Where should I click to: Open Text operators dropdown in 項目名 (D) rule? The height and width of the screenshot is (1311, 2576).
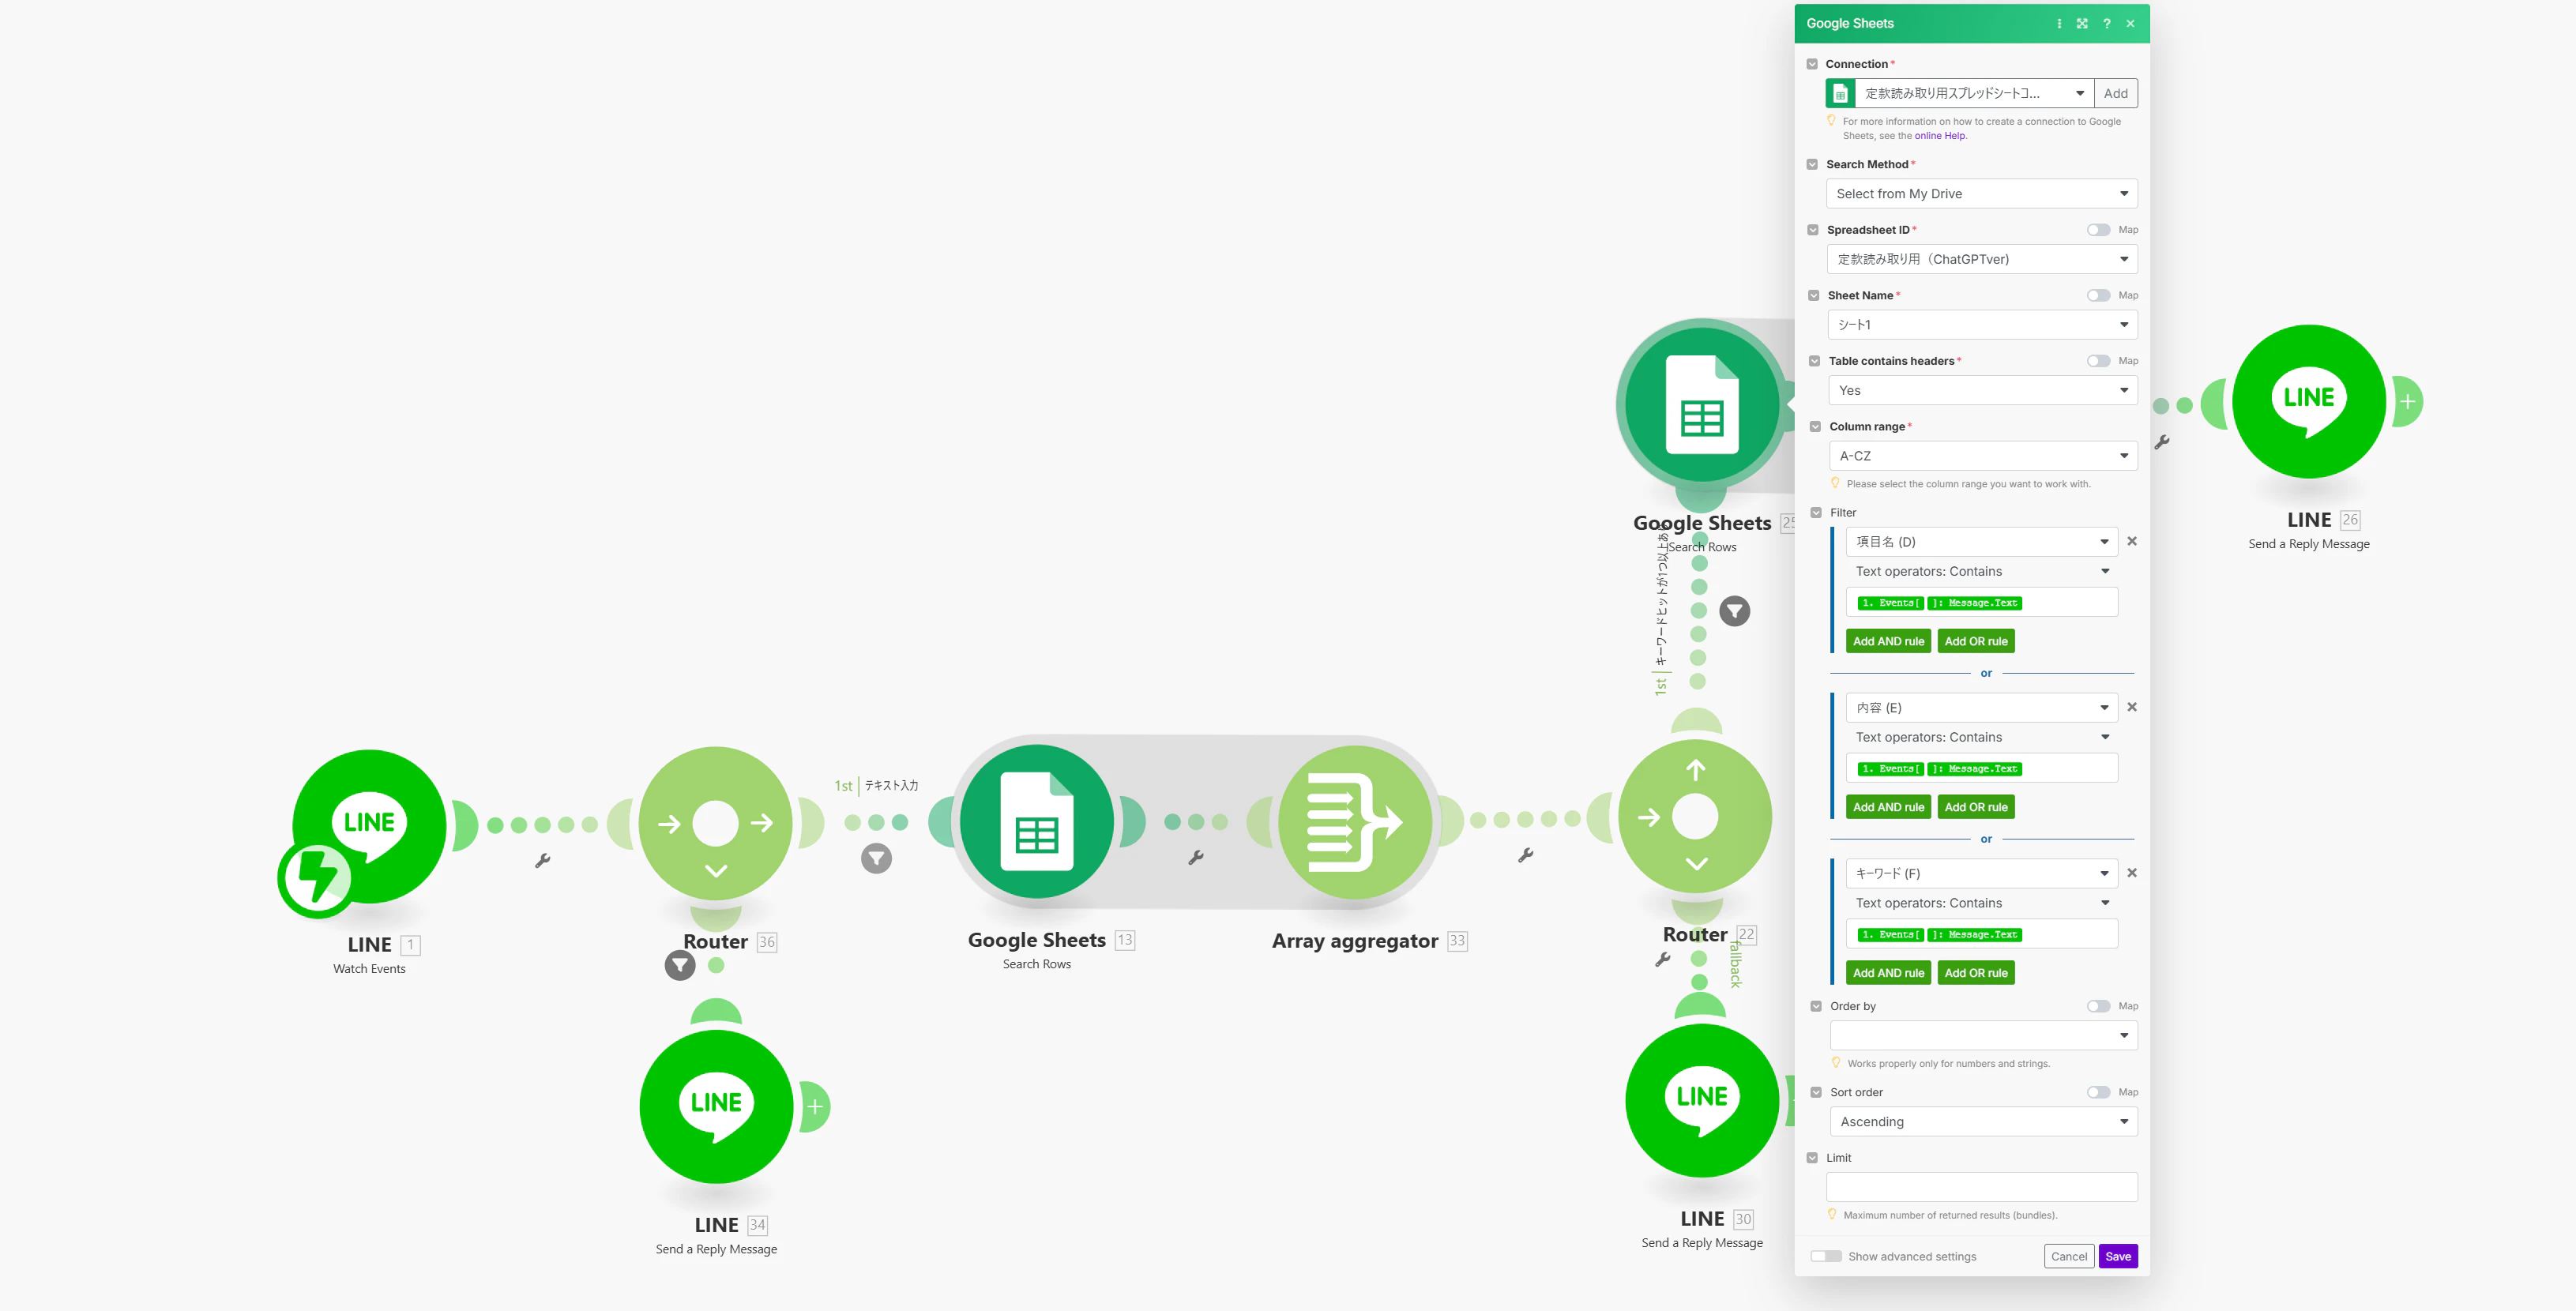coord(1982,571)
